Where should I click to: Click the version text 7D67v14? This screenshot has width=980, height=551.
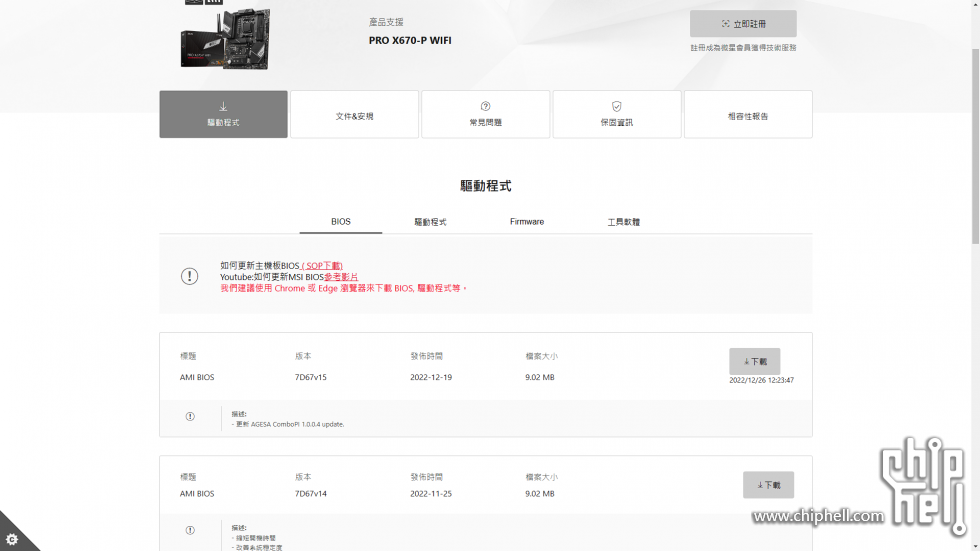311,494
